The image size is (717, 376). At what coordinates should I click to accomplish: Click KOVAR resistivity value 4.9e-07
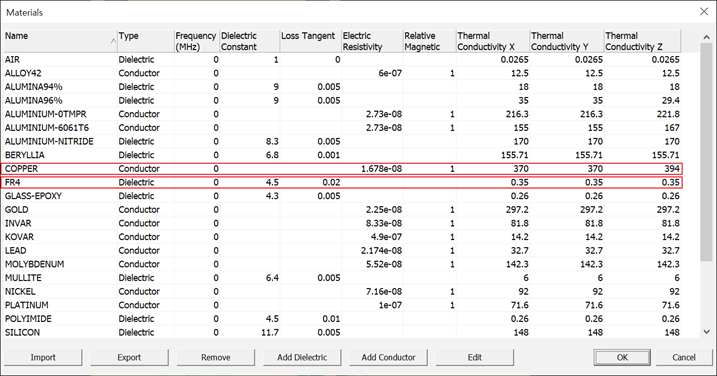[386, 237]
